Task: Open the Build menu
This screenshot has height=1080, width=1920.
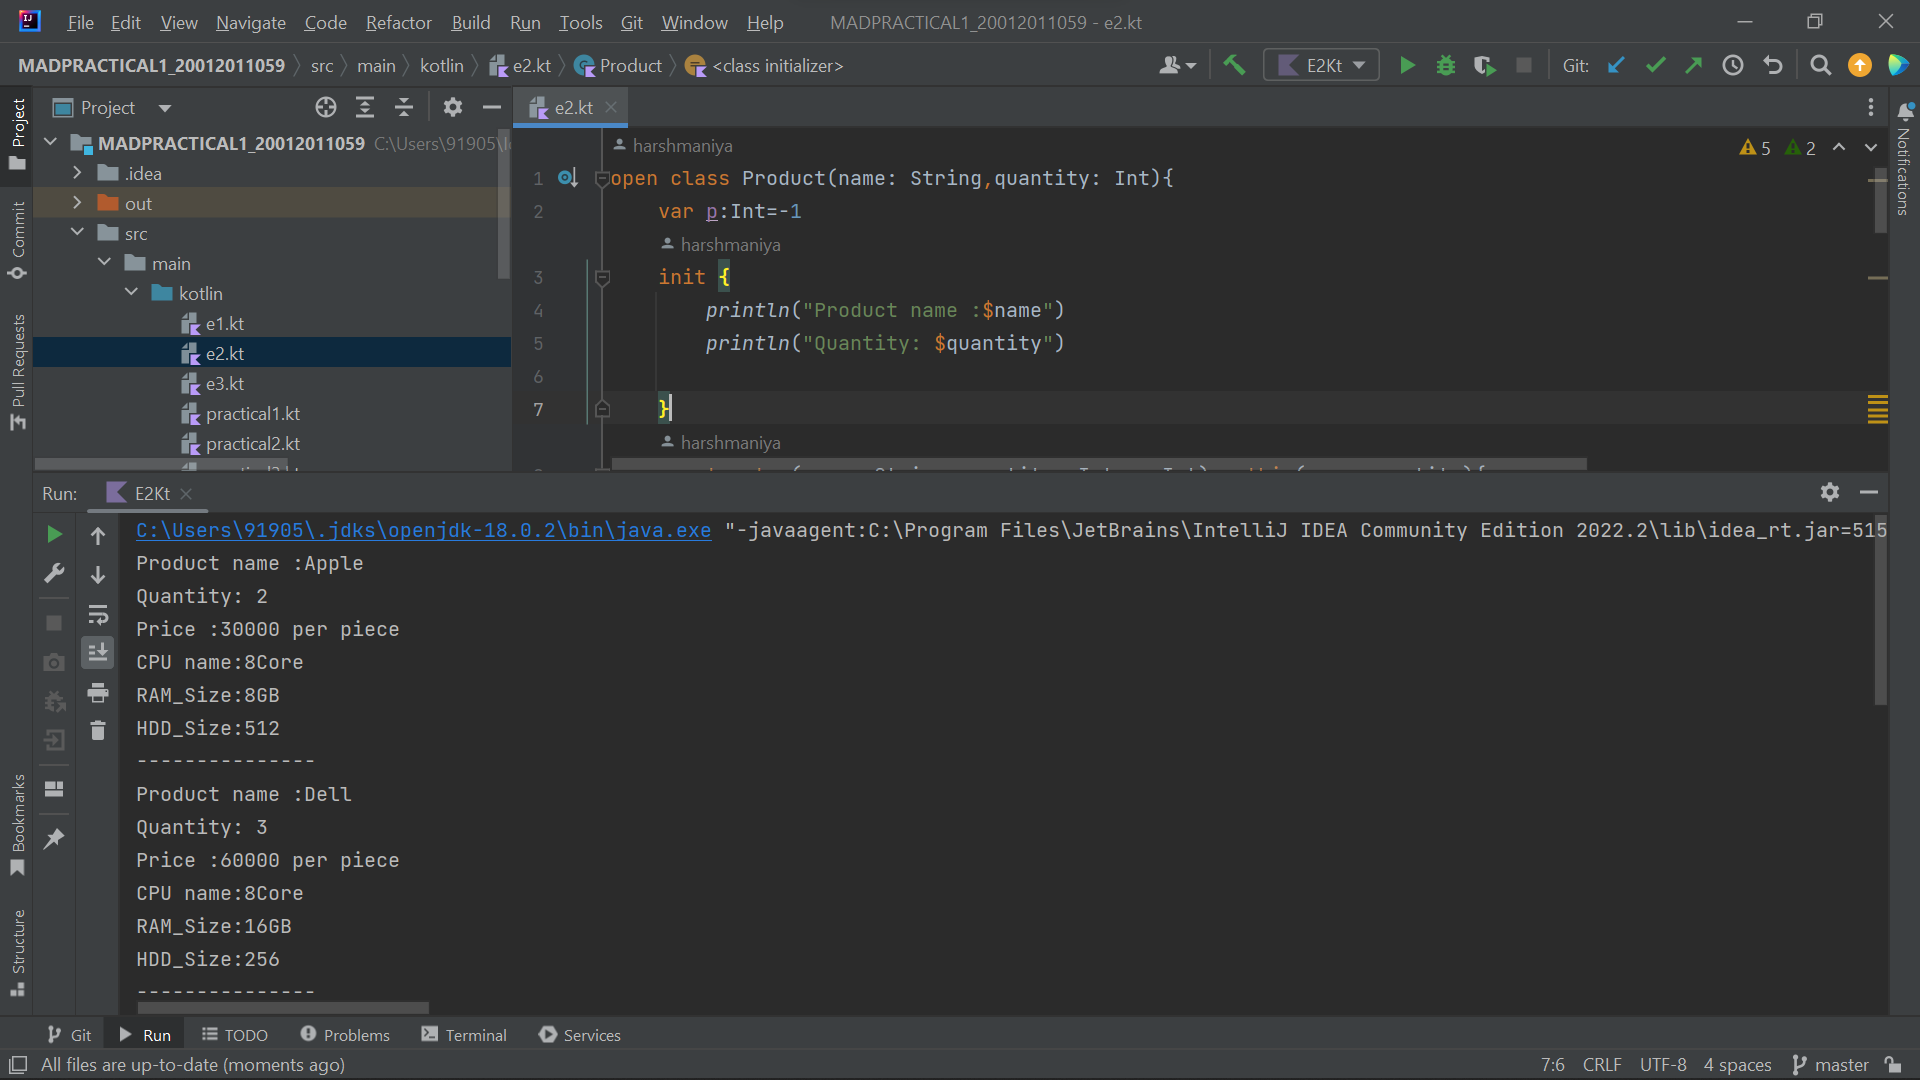Action: 470,22
